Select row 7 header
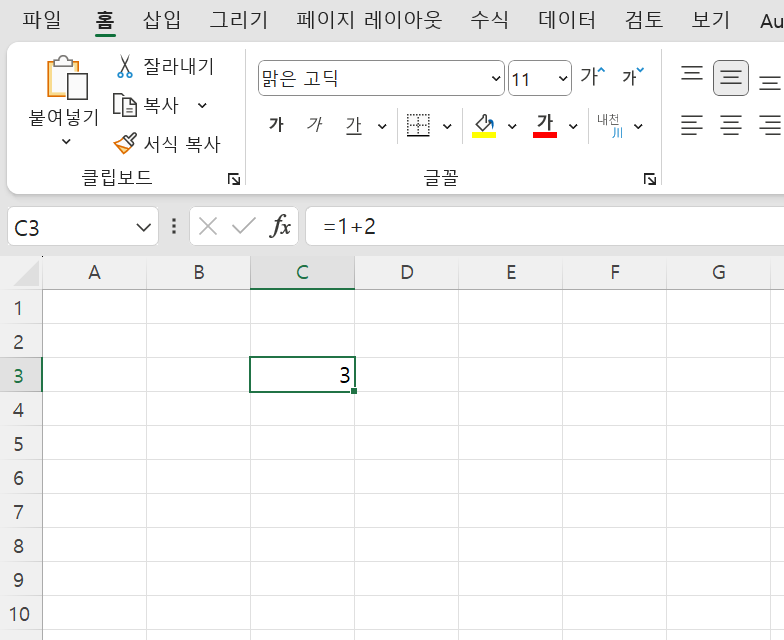784x640 pixels. click(x=21, y=511)
